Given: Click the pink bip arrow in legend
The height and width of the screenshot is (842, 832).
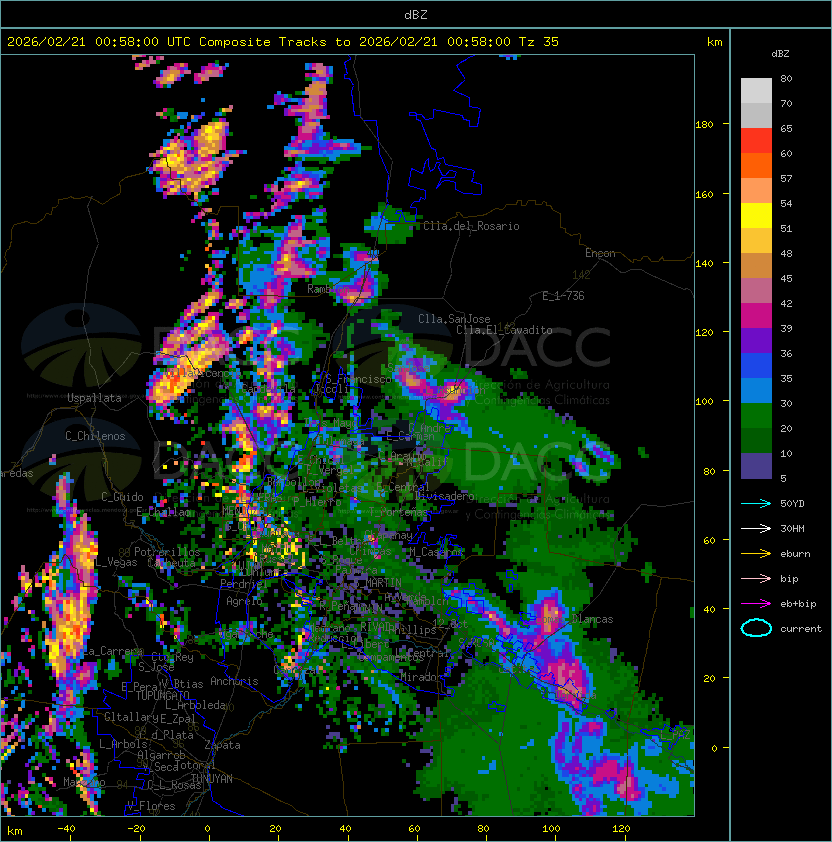Looking at the screenshot, I should pos(756,579).
